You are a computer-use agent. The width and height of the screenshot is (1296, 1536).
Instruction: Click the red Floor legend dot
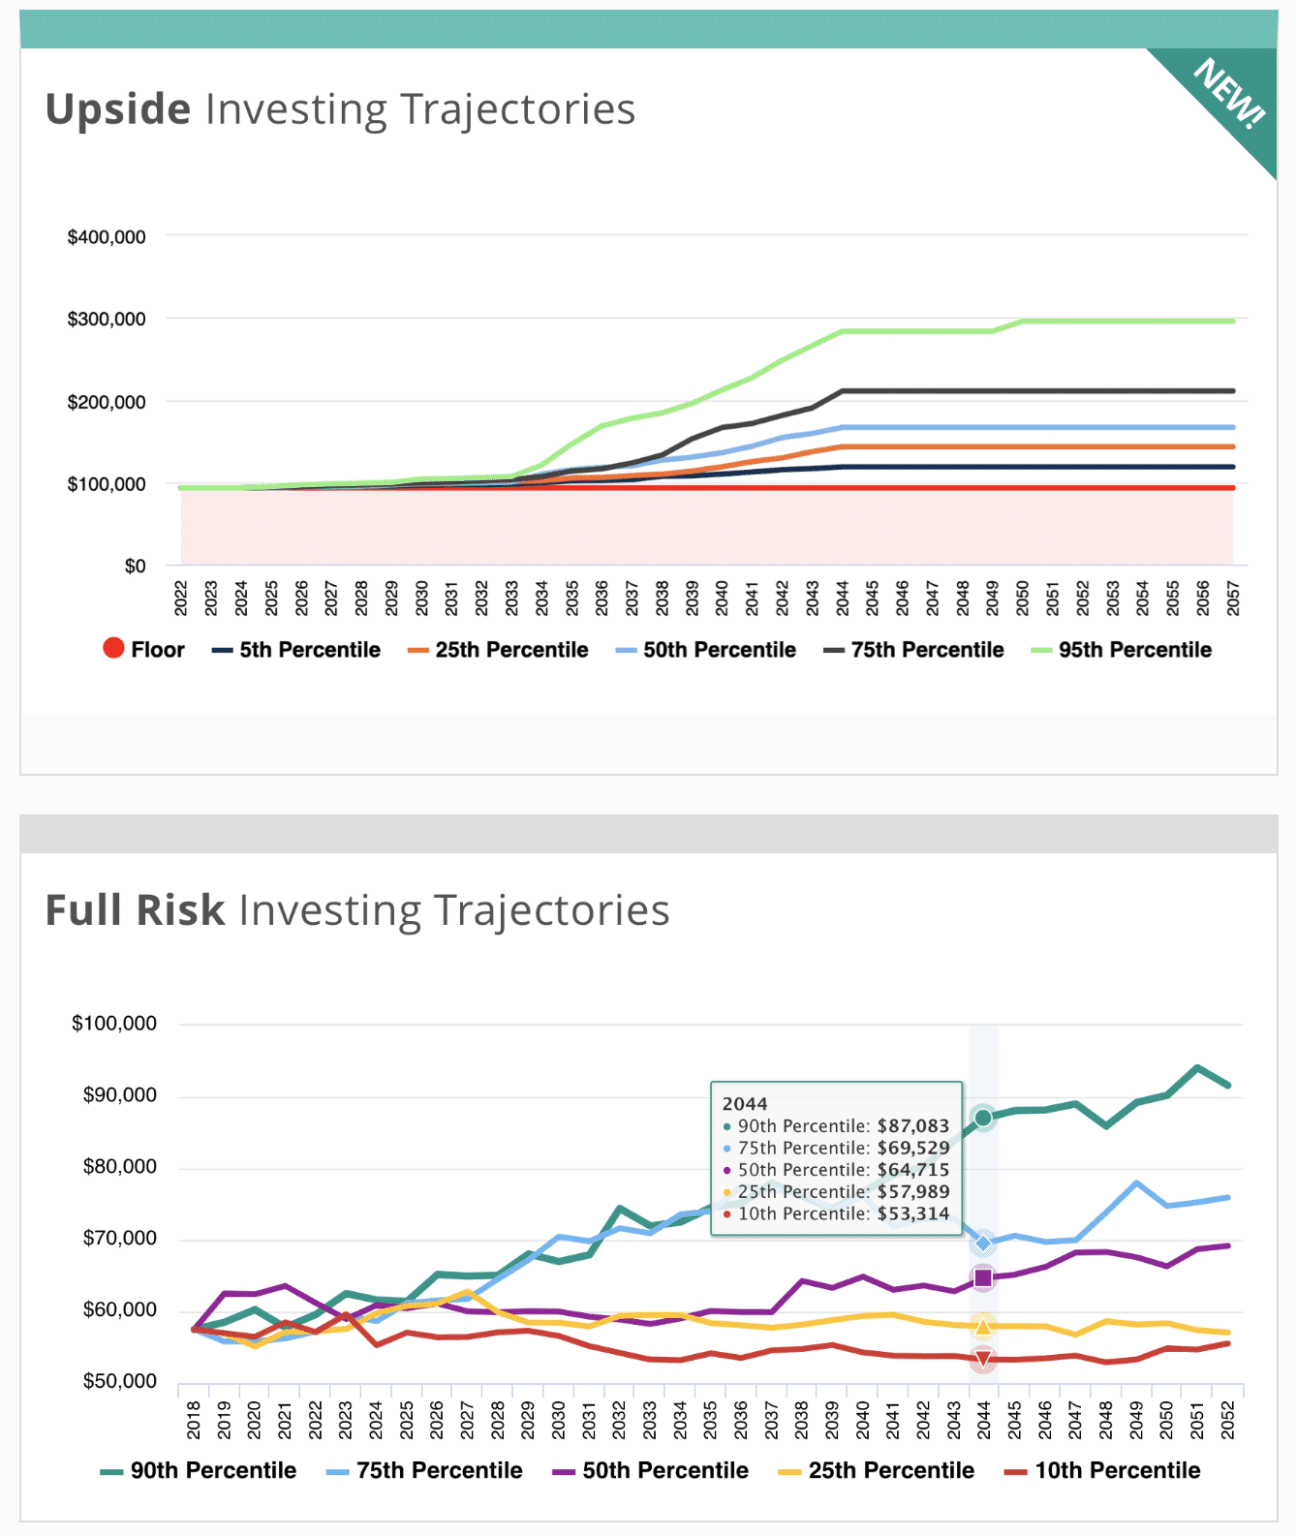pyautogui.click(x=113, y=649)
